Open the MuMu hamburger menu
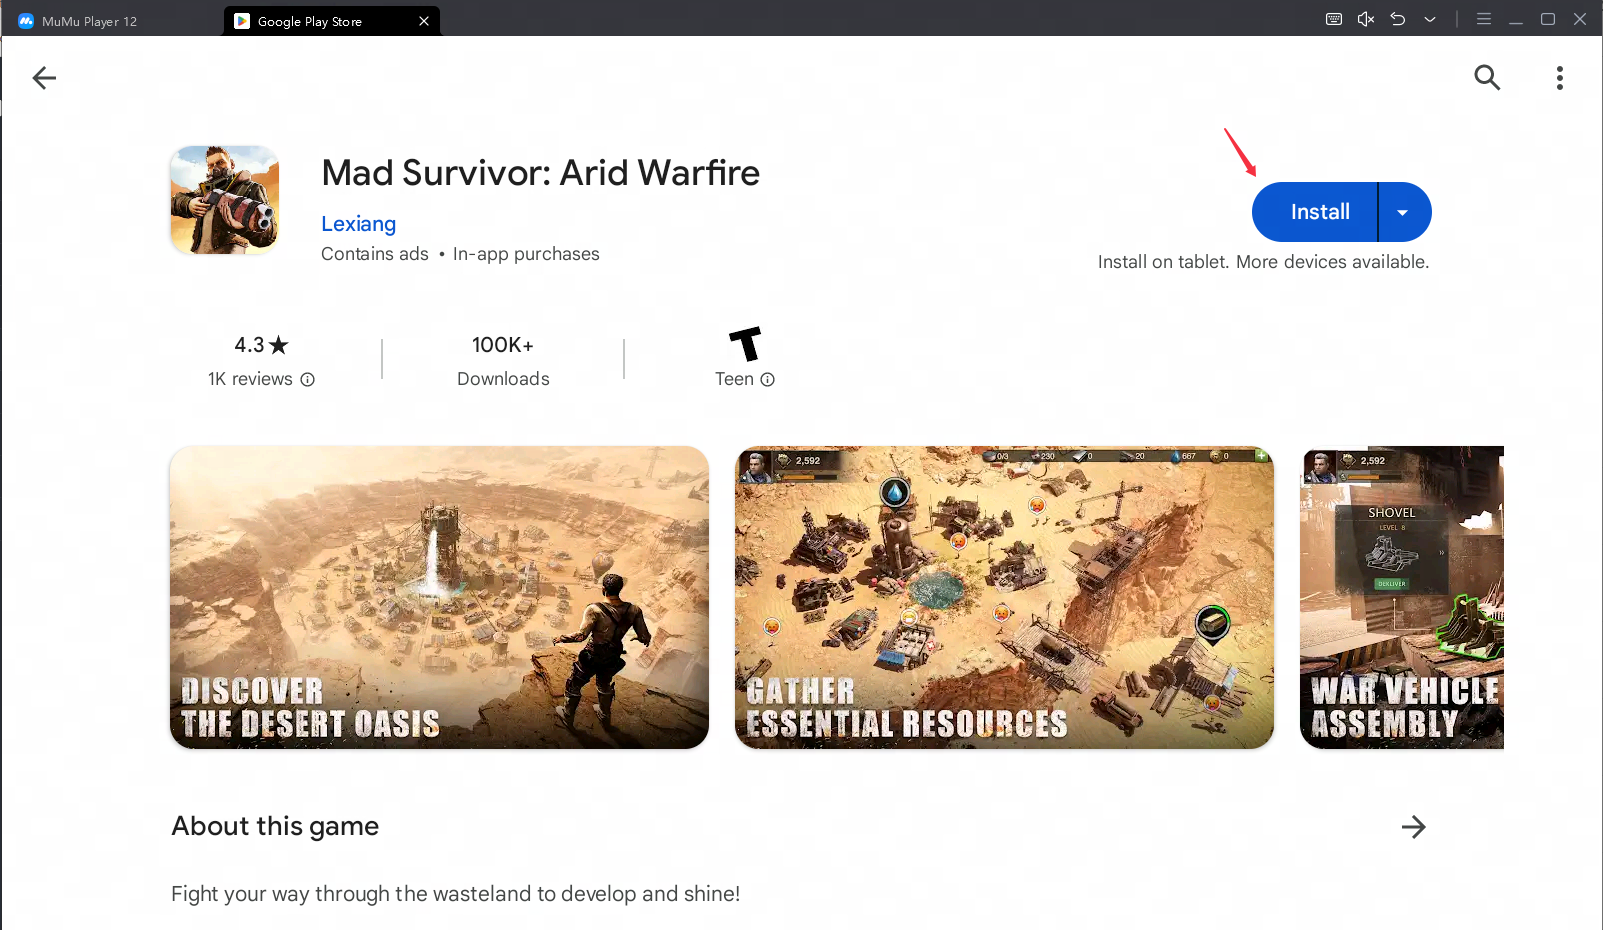The image size is (1603, 930). coord(1484,19)
